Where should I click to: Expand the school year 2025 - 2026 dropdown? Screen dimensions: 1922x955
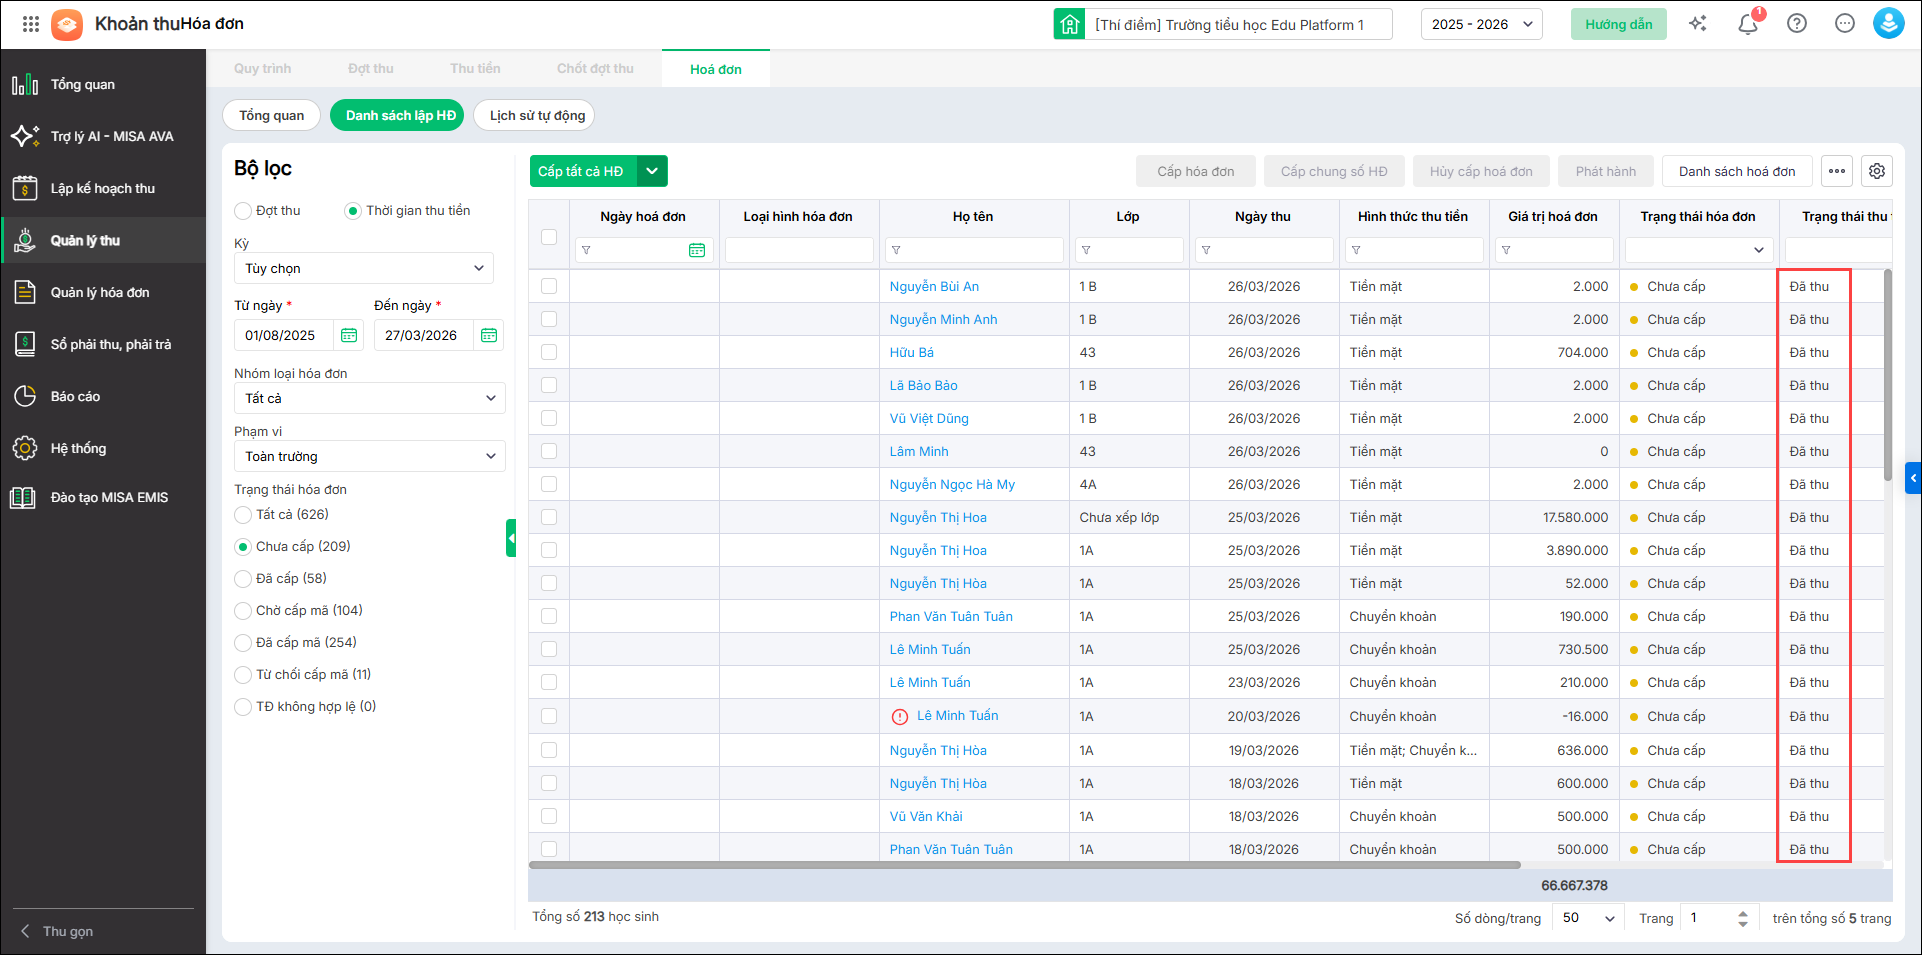pos(1481,24)
